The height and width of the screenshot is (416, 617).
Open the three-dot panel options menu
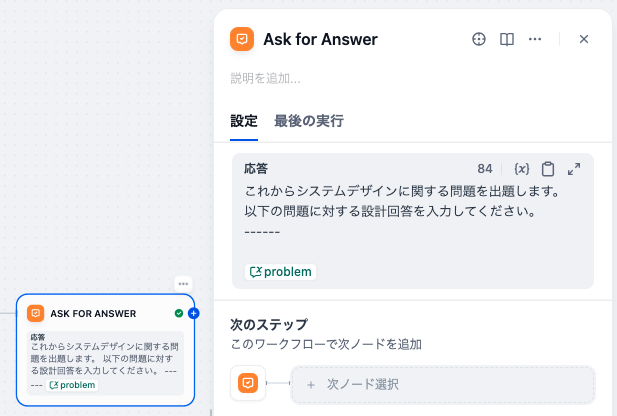pos(535,39)
